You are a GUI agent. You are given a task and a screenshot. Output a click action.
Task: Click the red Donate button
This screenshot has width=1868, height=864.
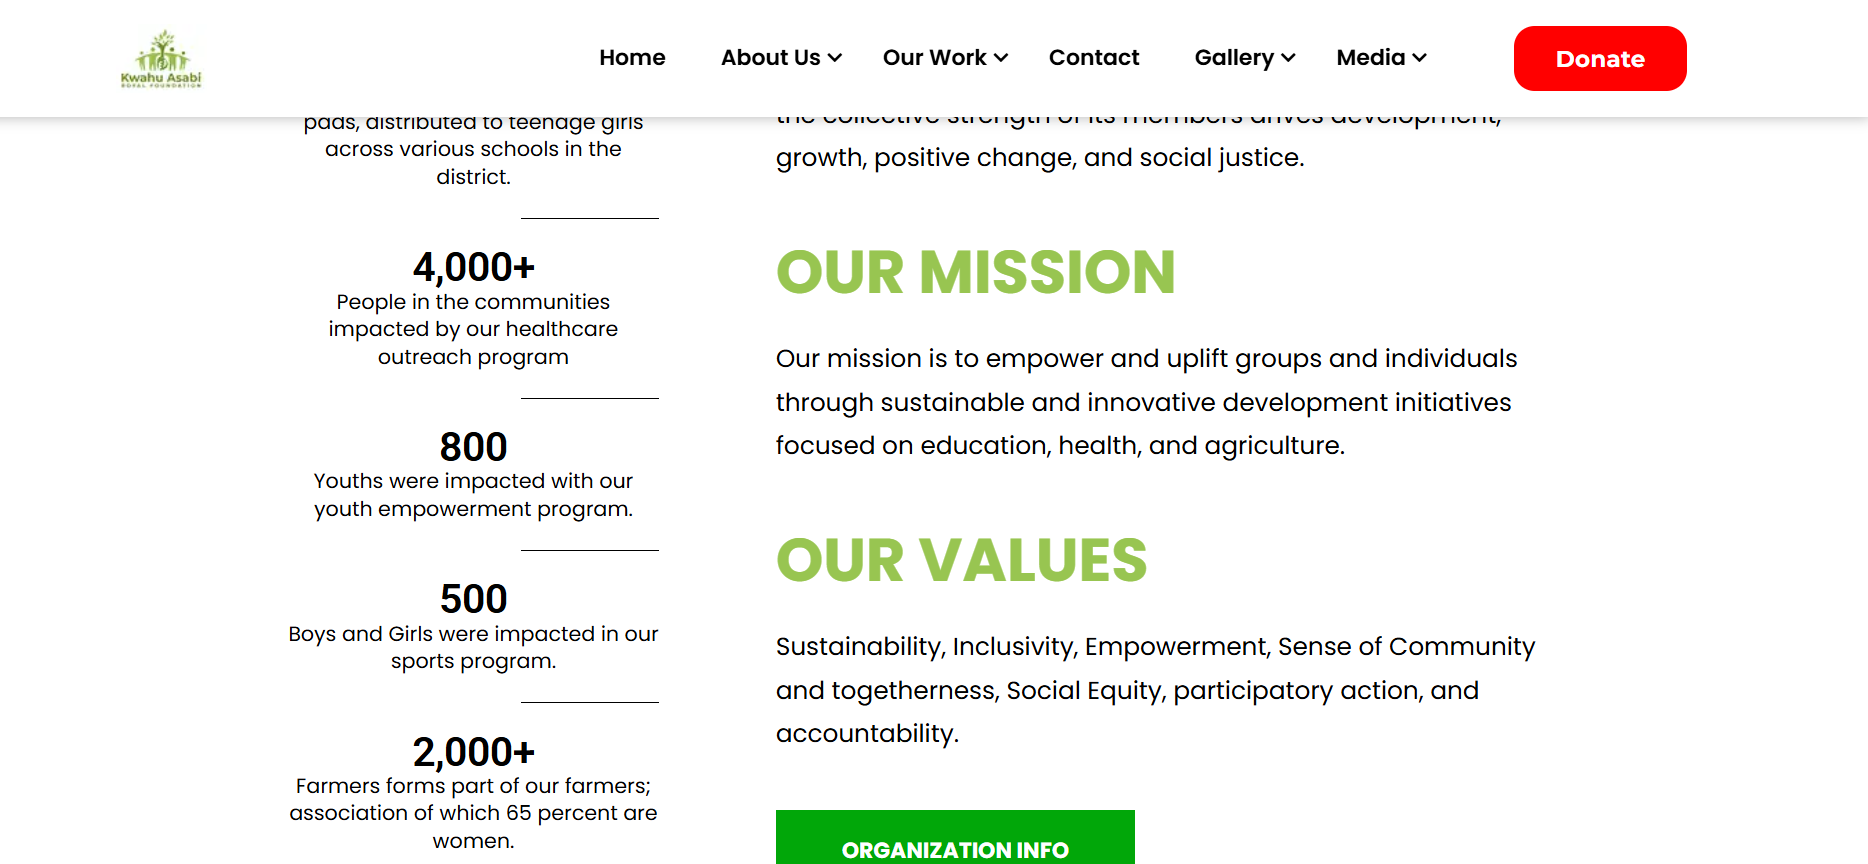1599,59
